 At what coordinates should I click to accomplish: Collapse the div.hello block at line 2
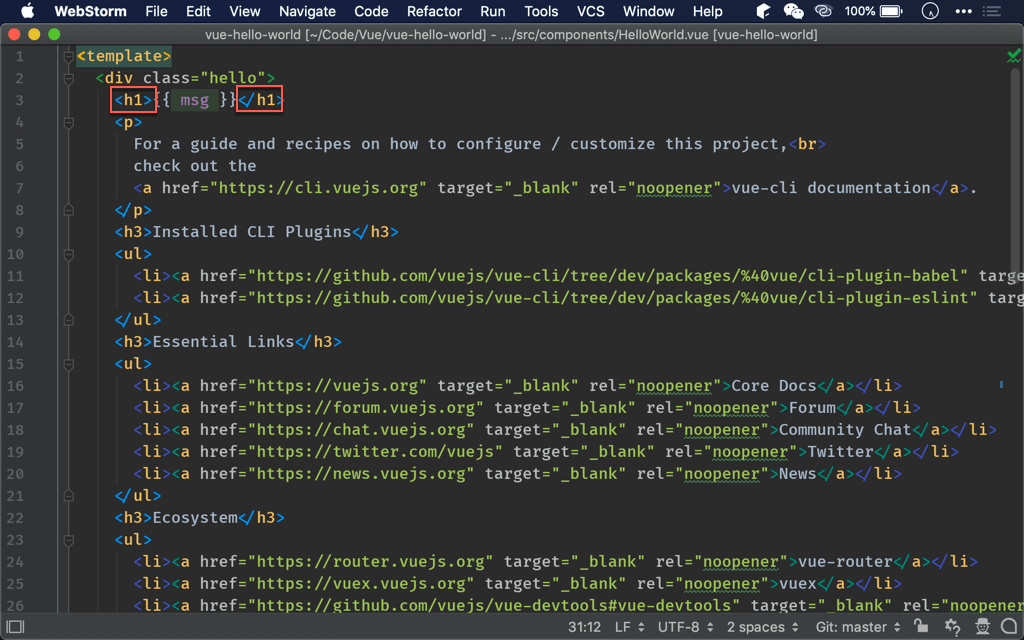click(69, 79)
